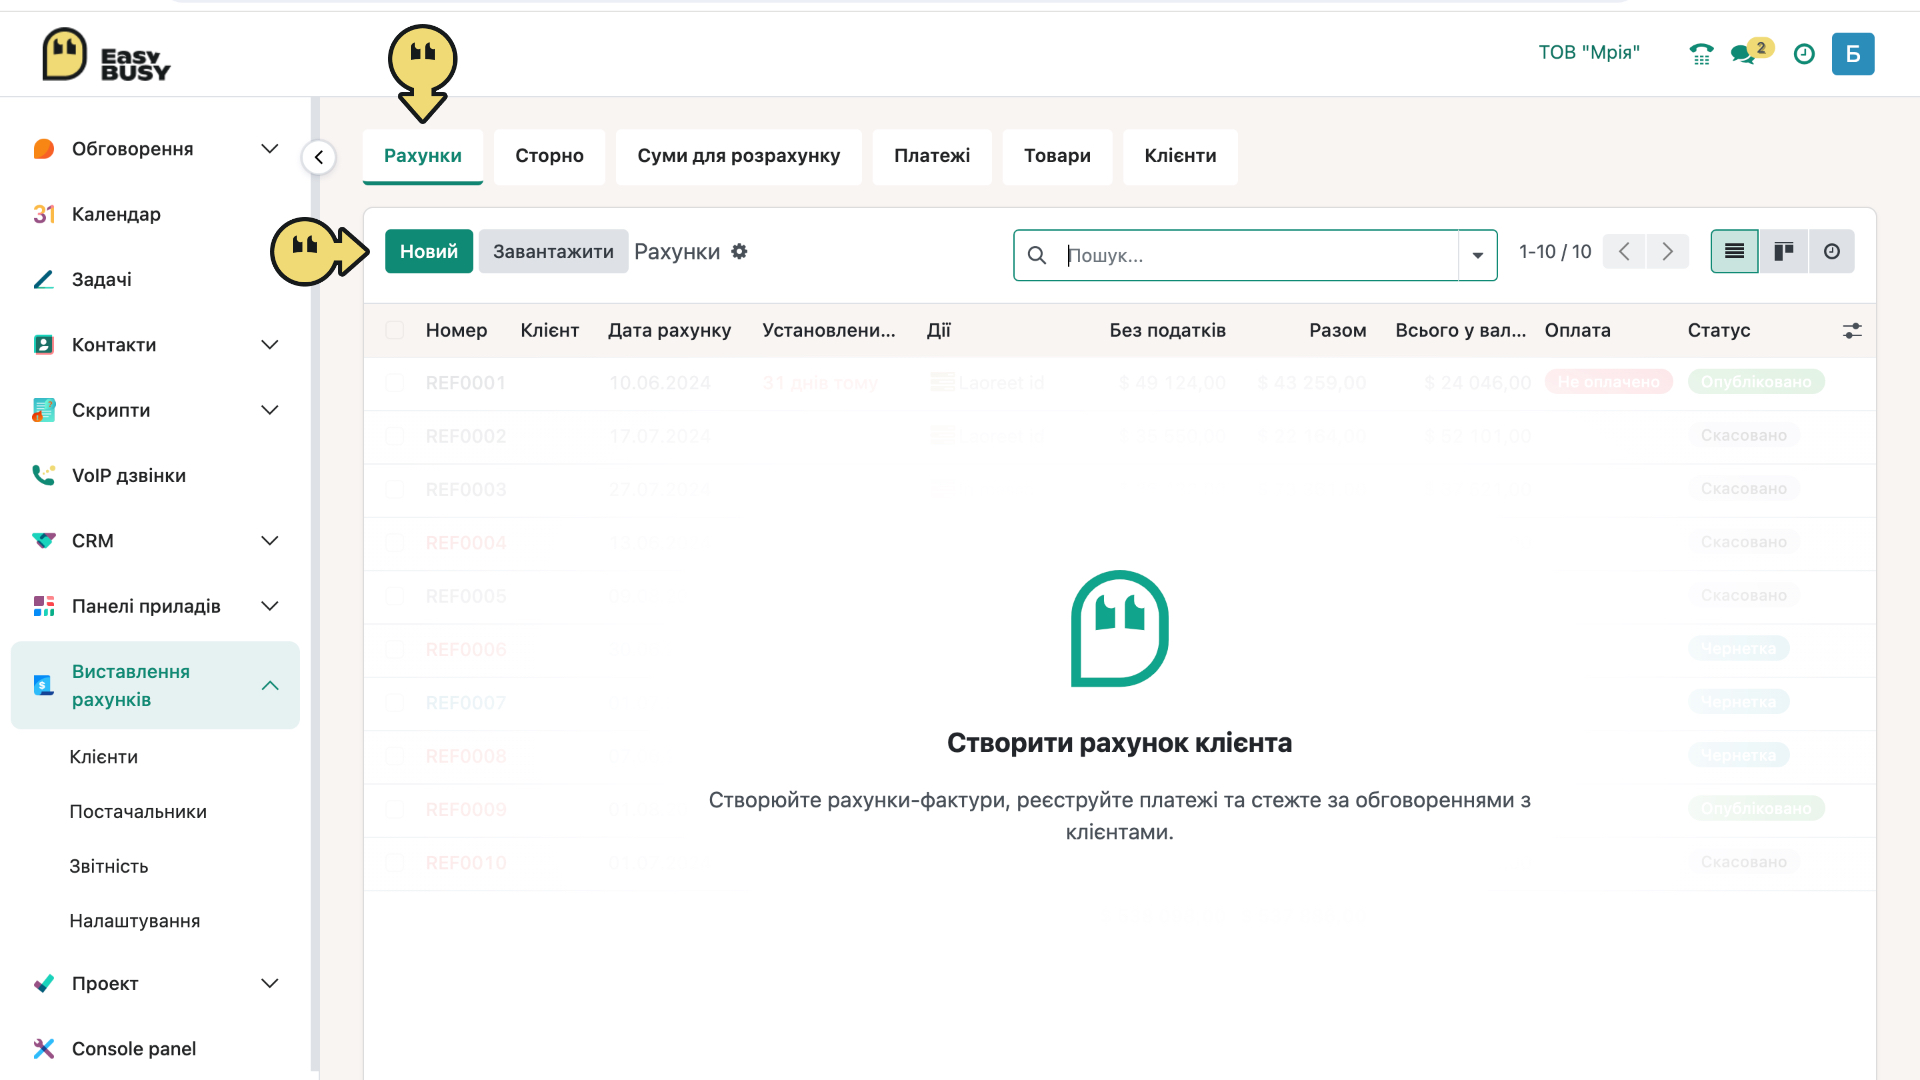1920x1080 pixels.
Task: Click the Обговорення sidebar icon
Action: click(x=44, y=149)
